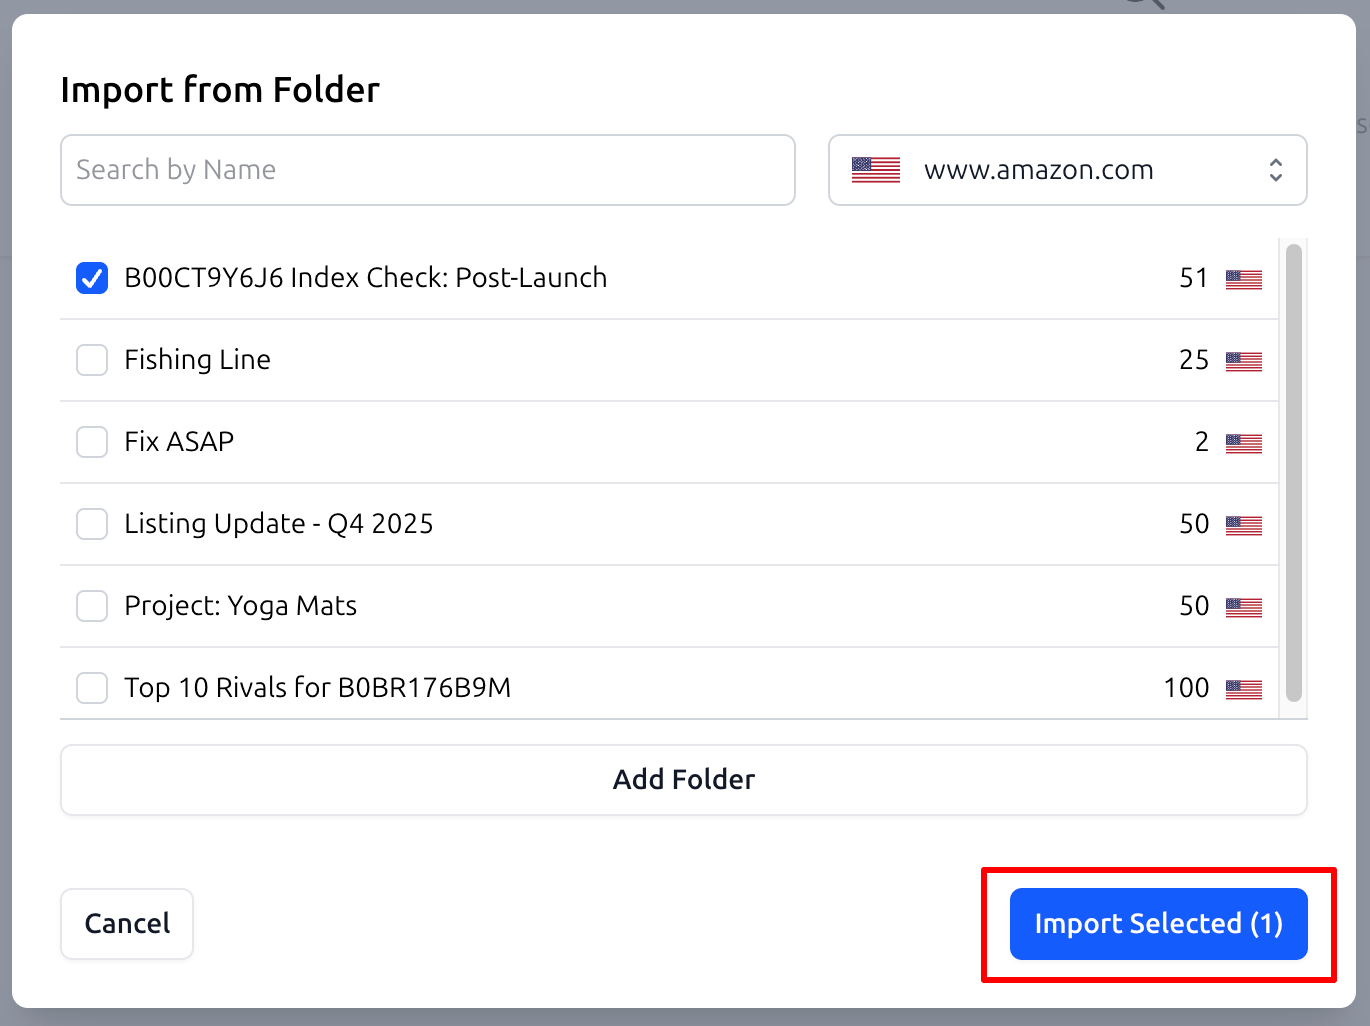Select the Listing Update - Q4 2025 row
This screenshot has height=1026, width=1370.
pos(600,524)
